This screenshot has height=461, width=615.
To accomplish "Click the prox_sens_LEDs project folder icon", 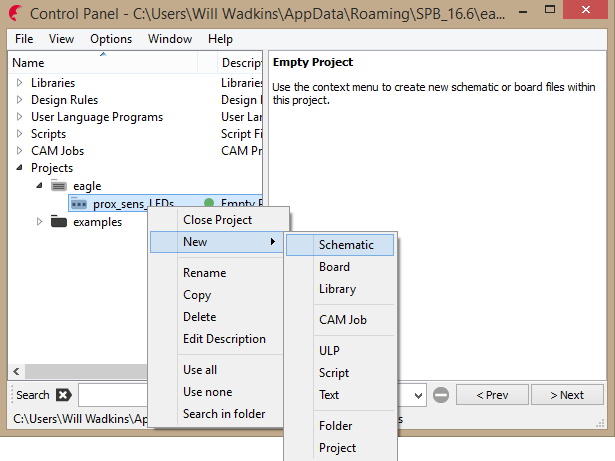I will coord(78,204).
